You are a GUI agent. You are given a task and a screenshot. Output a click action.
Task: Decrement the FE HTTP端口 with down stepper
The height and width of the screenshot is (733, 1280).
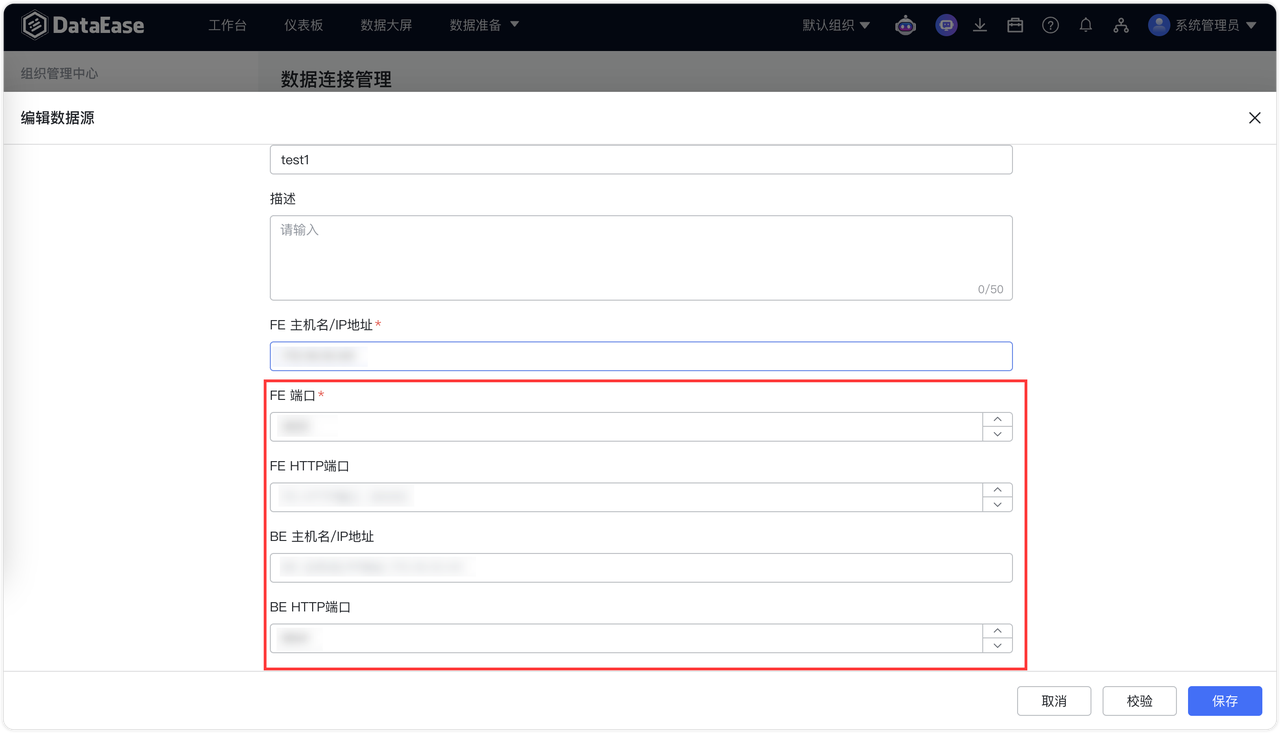coord(997,504)
